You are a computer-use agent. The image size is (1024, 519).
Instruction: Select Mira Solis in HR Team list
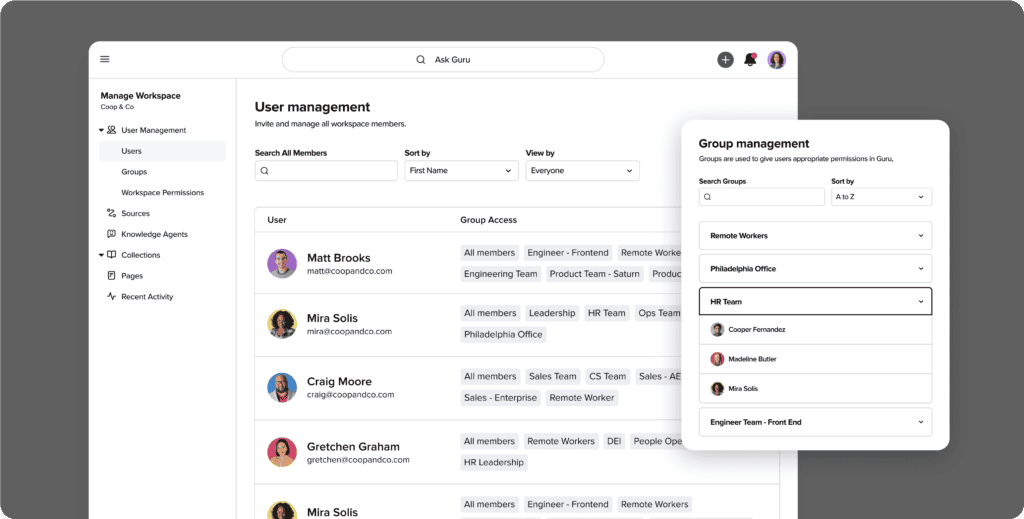tap(816, 388)
